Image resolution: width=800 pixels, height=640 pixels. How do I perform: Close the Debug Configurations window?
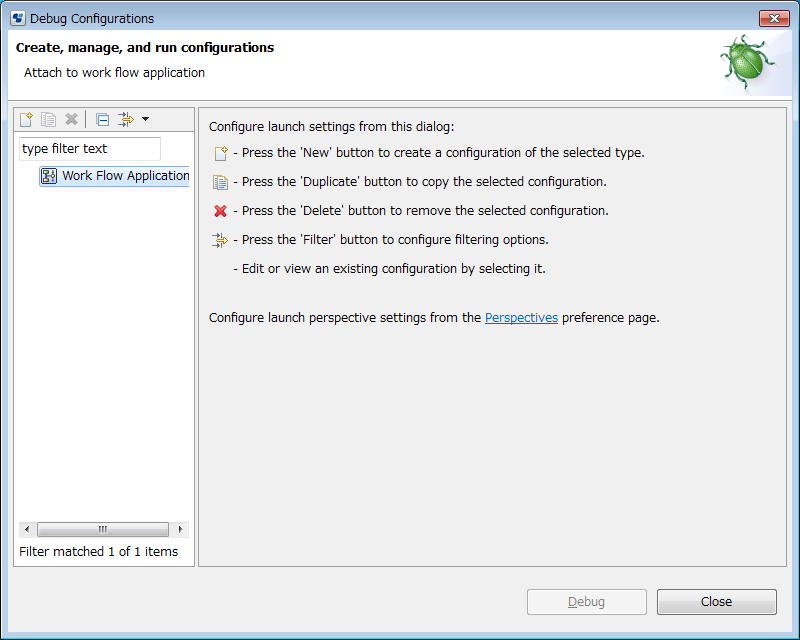[774, 18]
